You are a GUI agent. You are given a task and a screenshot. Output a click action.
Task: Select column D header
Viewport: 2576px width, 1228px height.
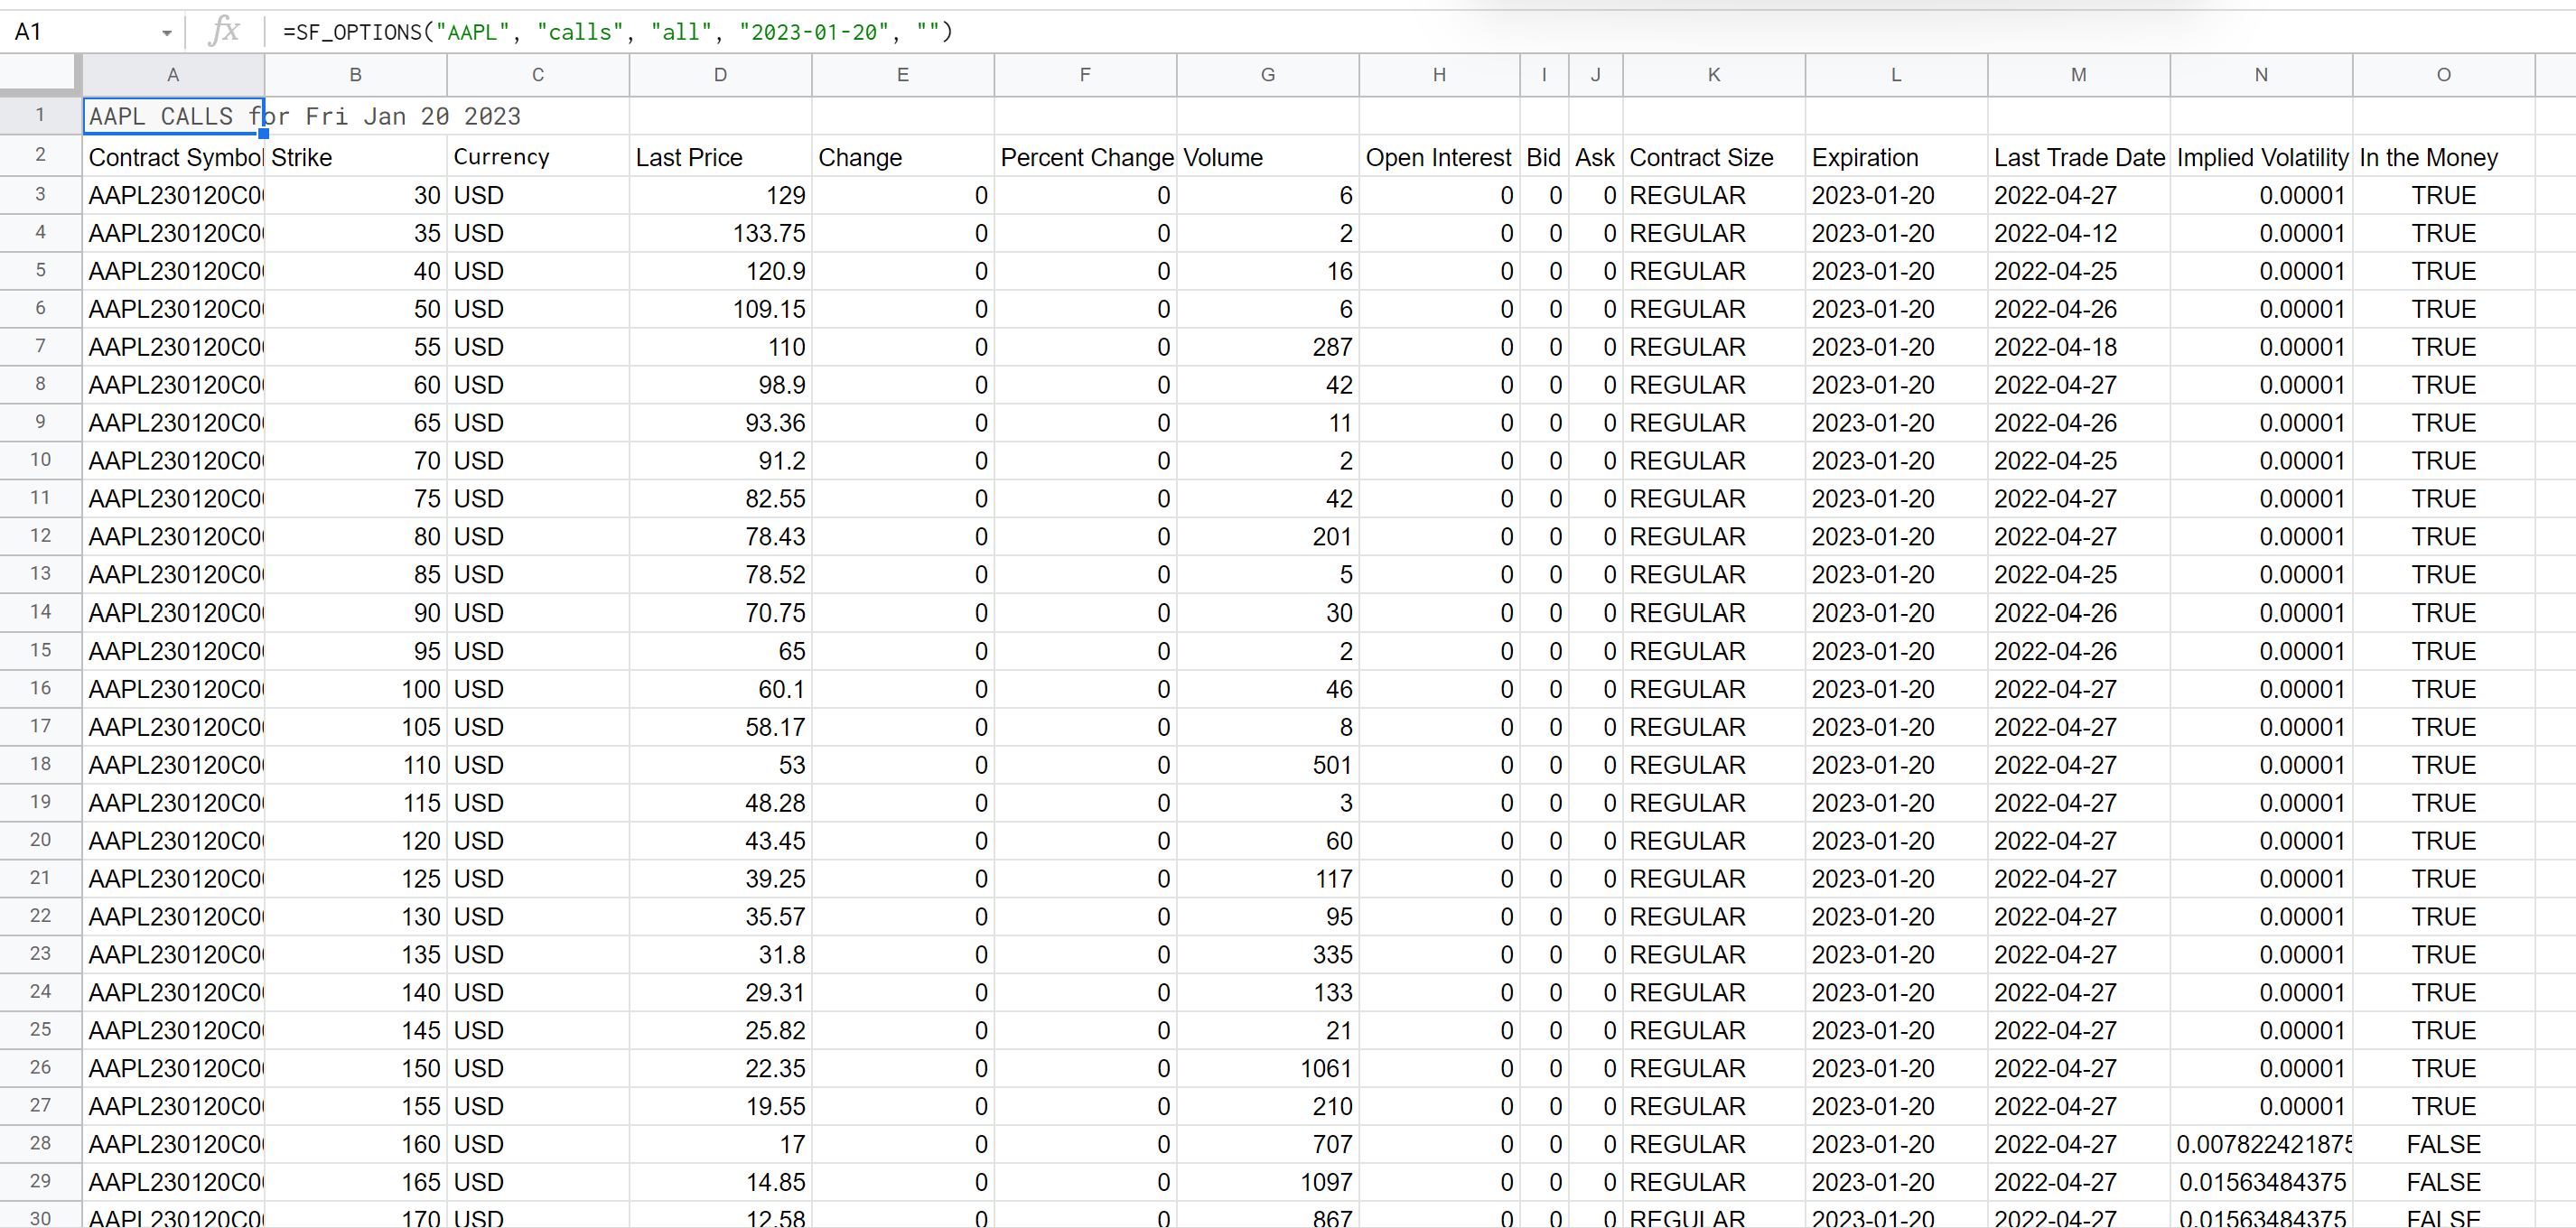point(720,75)
